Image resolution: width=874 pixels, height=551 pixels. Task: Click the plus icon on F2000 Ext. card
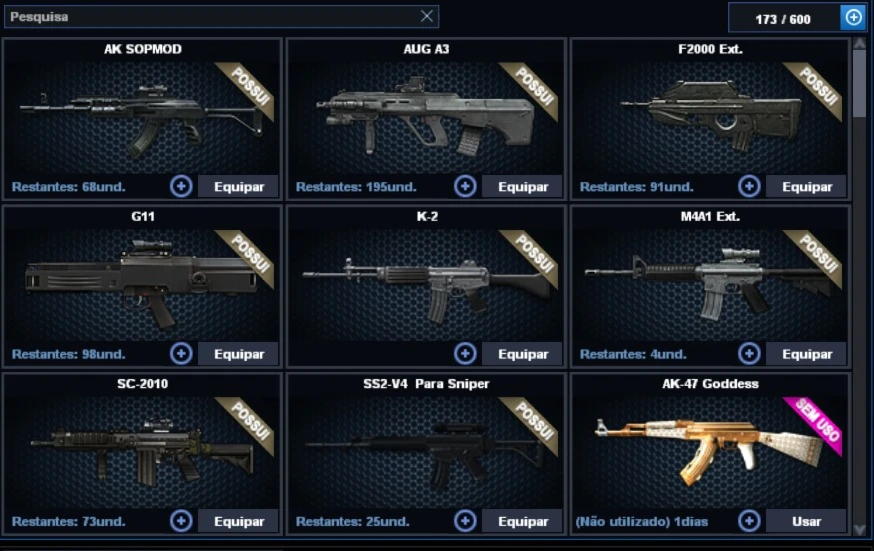[x=749, y=186]
